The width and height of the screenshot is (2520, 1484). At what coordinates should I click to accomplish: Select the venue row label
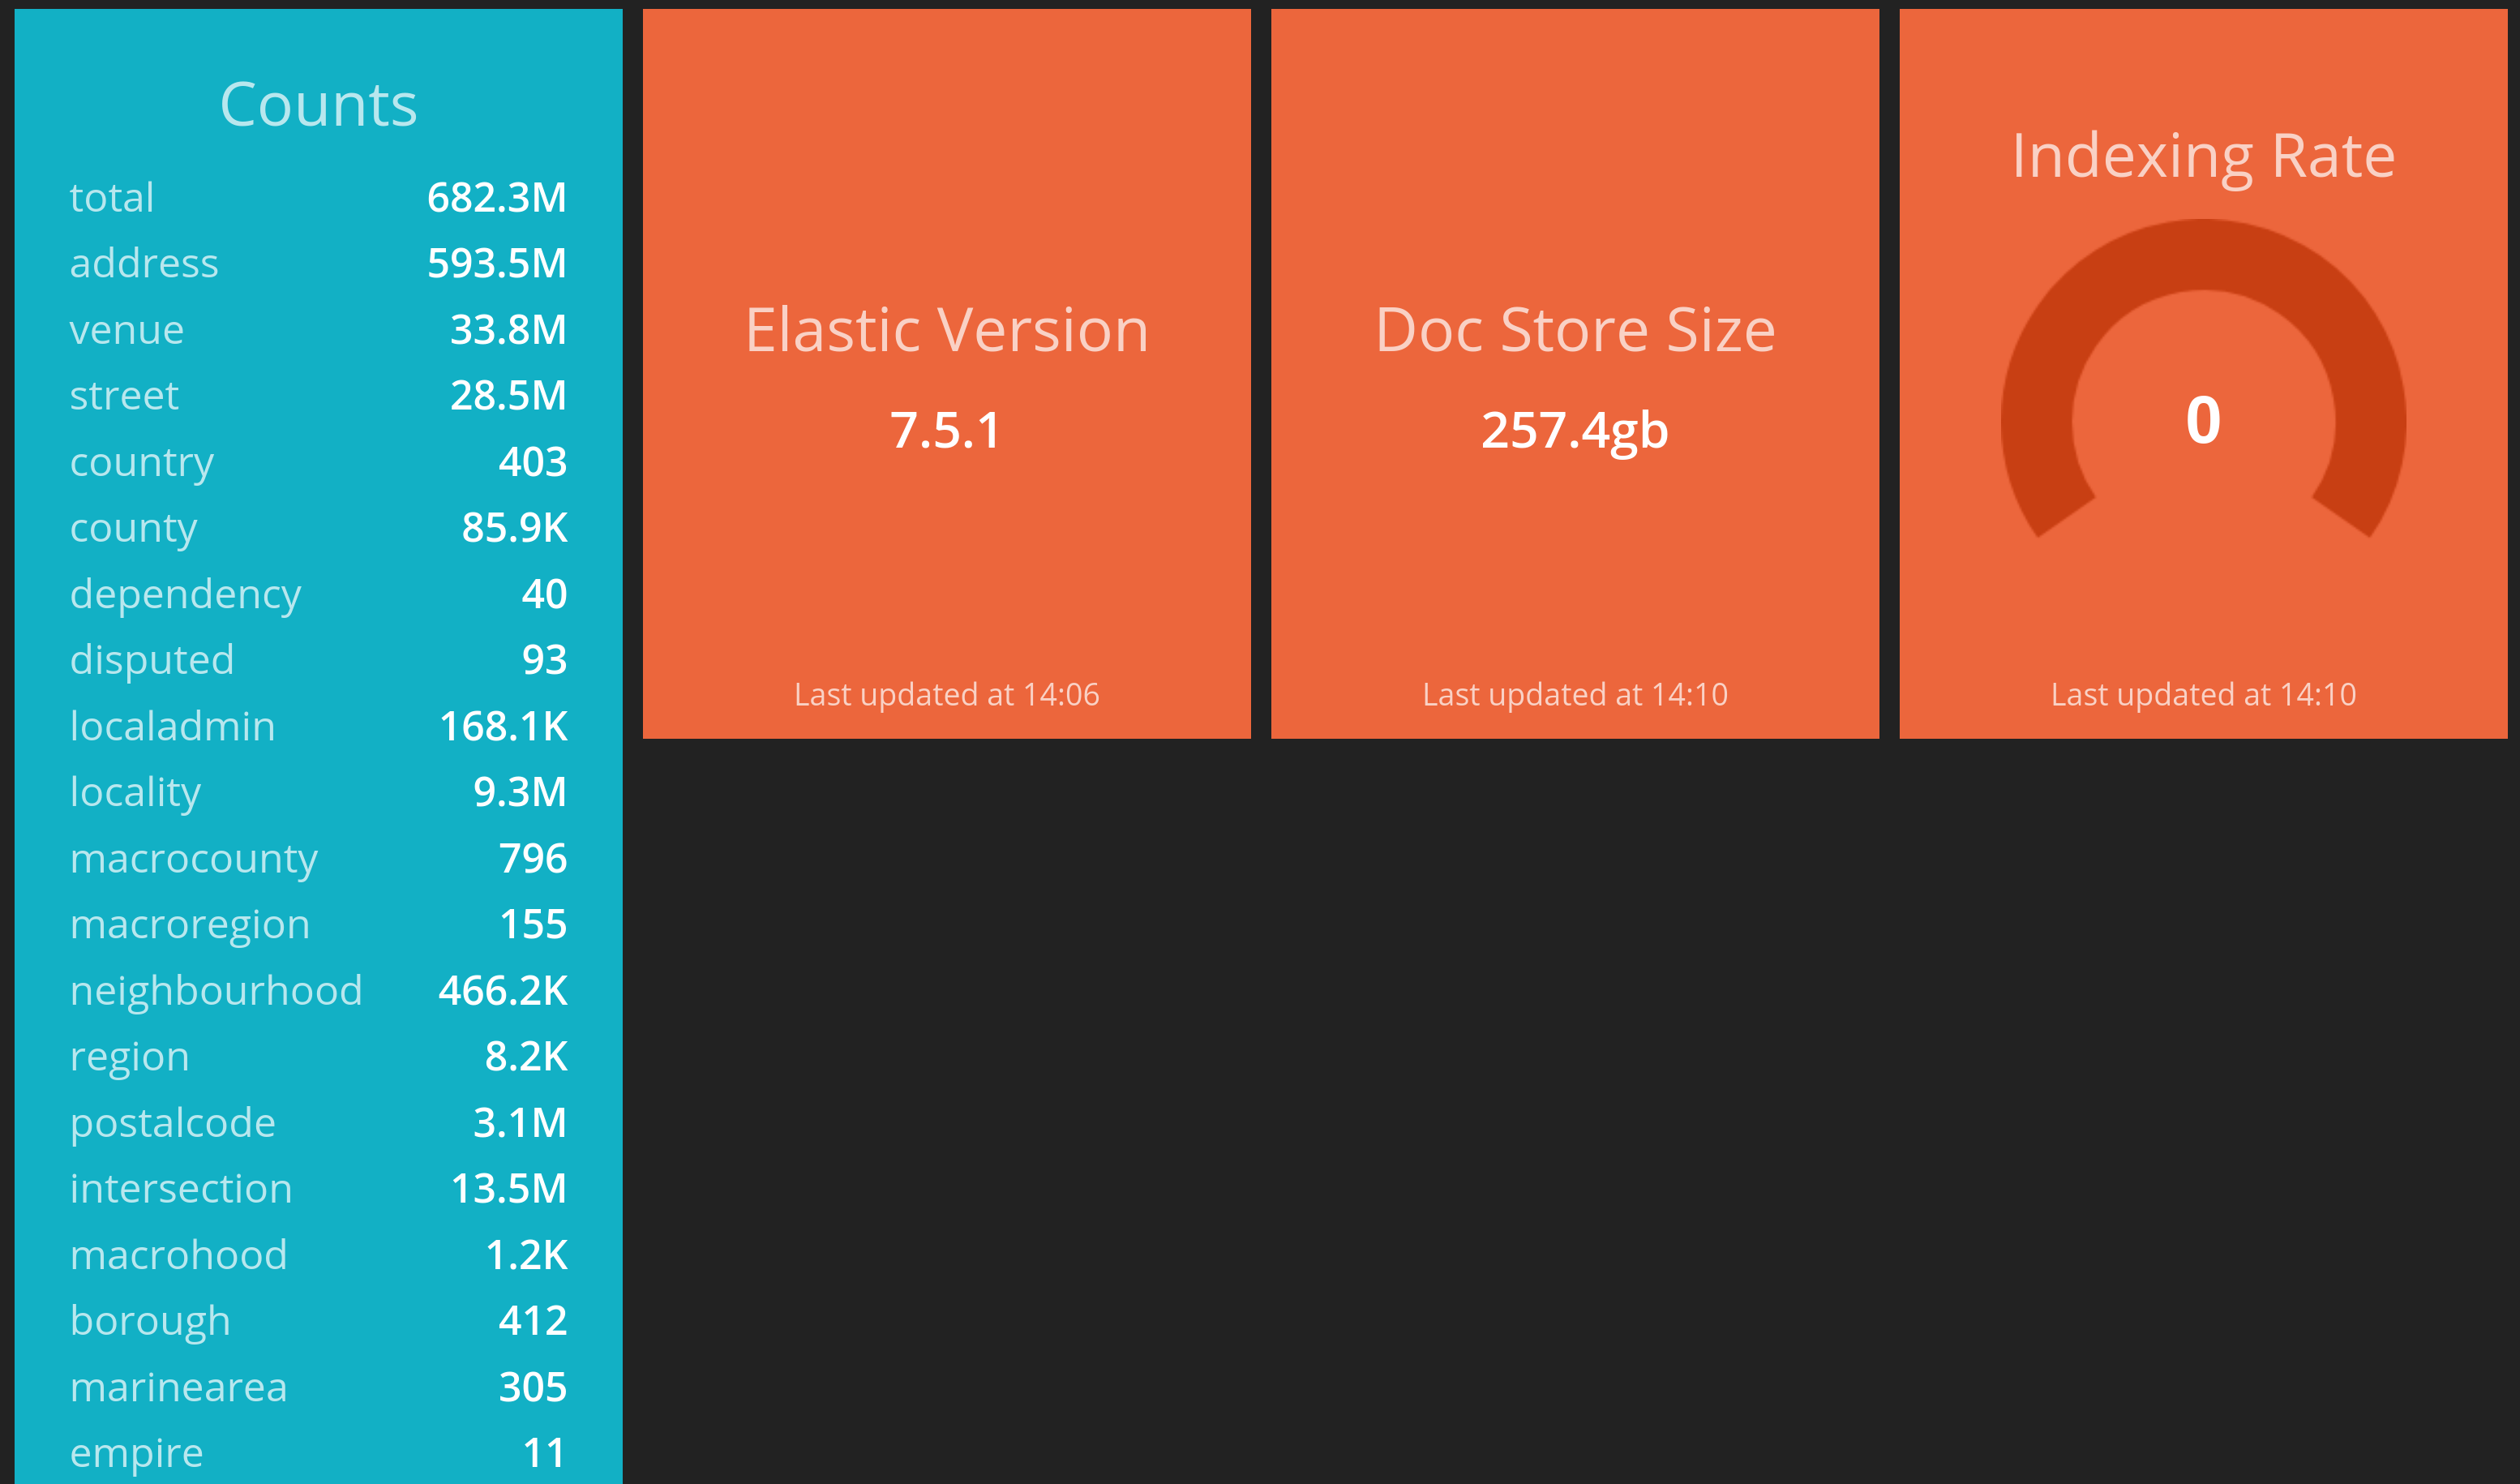click(127, 329)
